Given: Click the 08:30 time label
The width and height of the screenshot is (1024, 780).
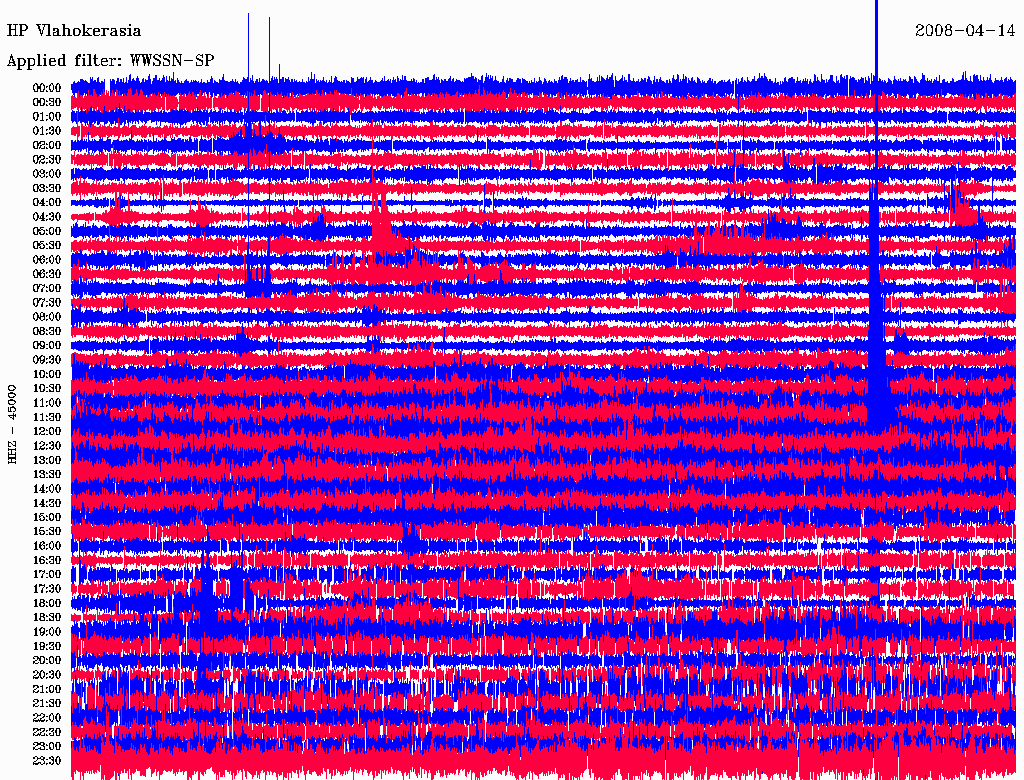Looking at the screenshot, I should [x=47, y=331].
